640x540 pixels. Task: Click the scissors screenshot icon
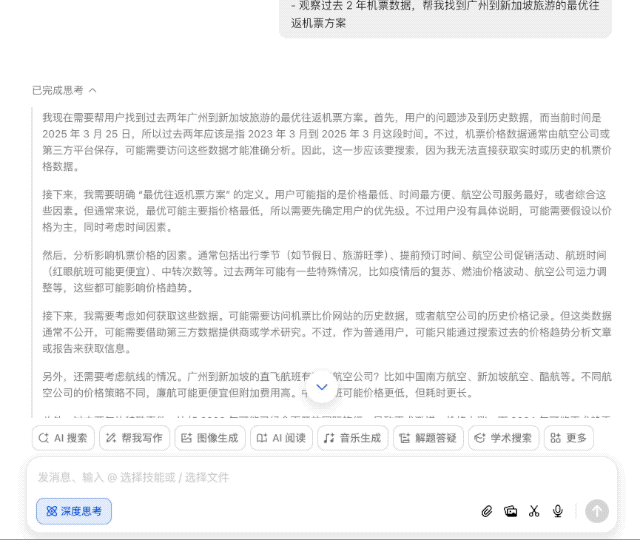point(534,511)
